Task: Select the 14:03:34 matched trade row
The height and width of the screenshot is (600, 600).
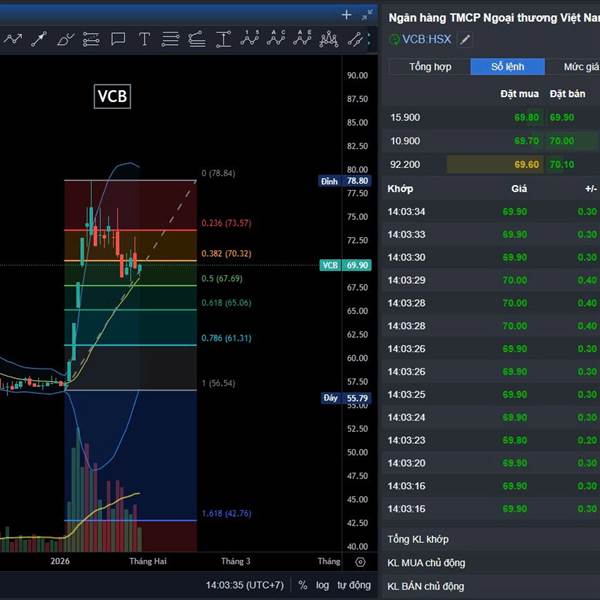Action: click(x=491, y=212)
